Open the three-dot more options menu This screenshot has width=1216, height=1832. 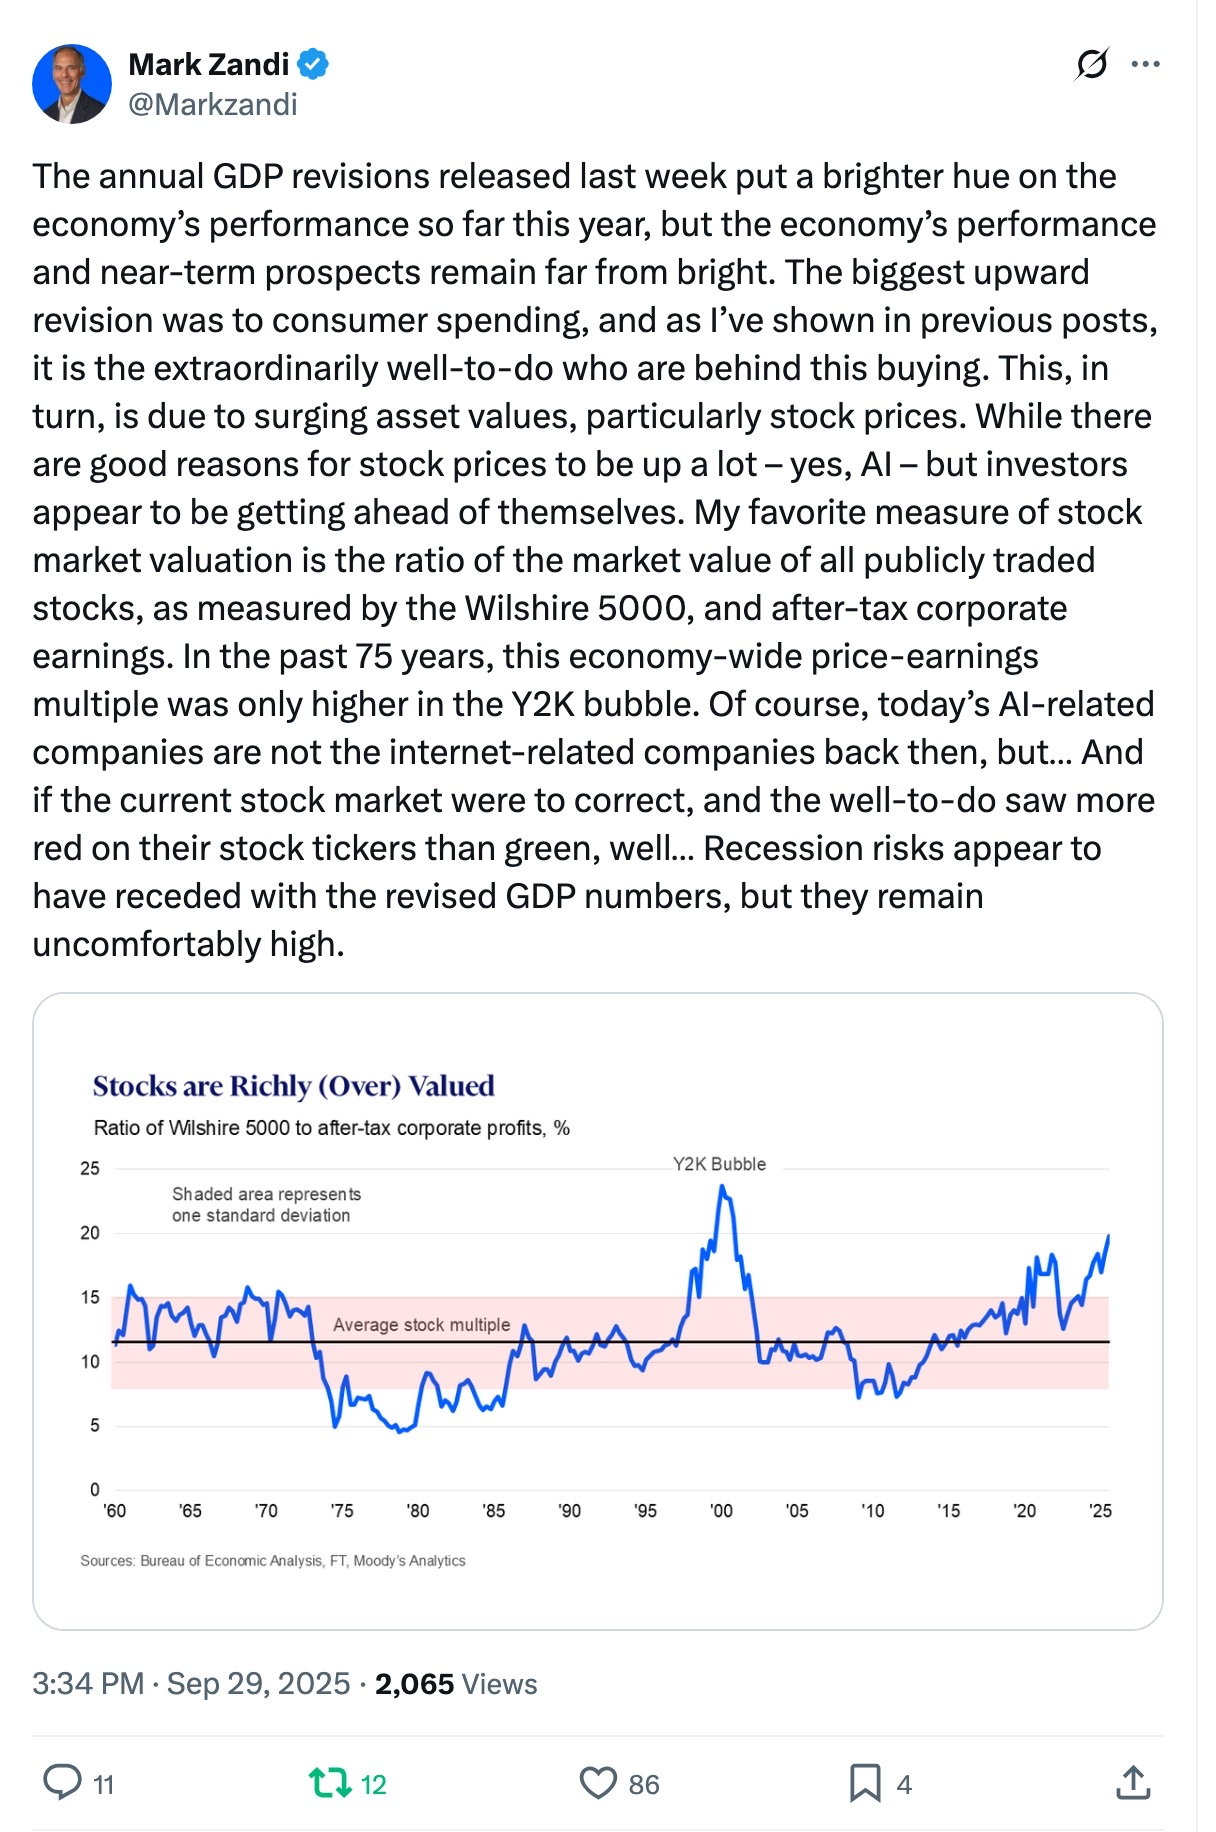tap(1145, 64)
